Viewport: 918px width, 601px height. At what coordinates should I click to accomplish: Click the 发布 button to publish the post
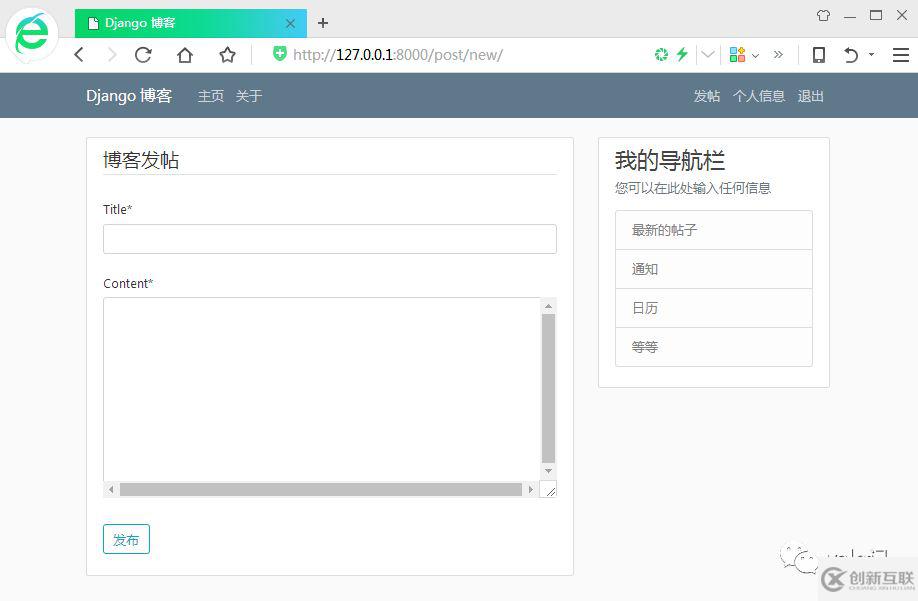coord(126,539)
